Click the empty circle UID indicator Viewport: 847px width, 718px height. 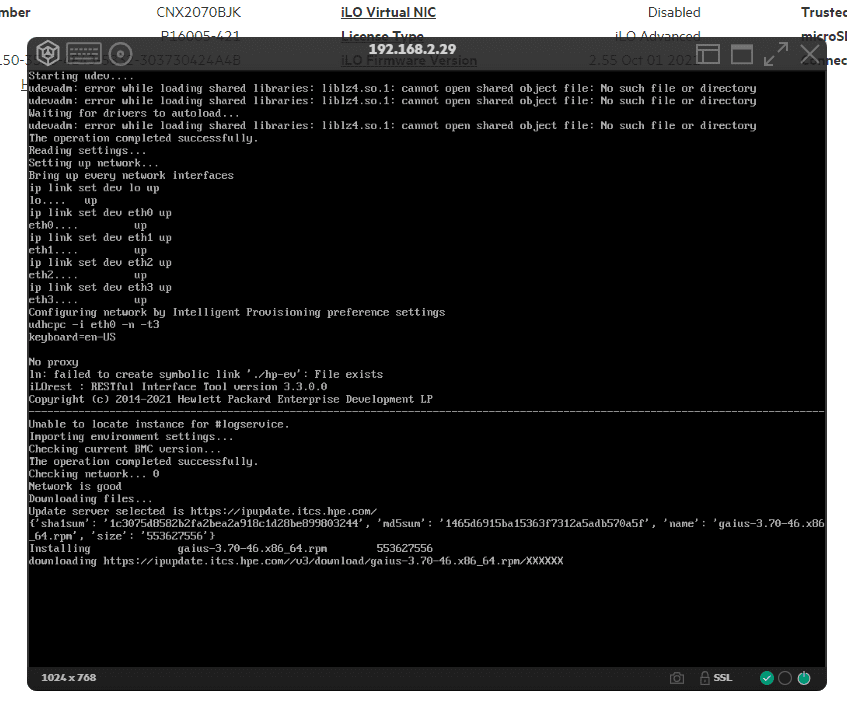tap(785, 678)
